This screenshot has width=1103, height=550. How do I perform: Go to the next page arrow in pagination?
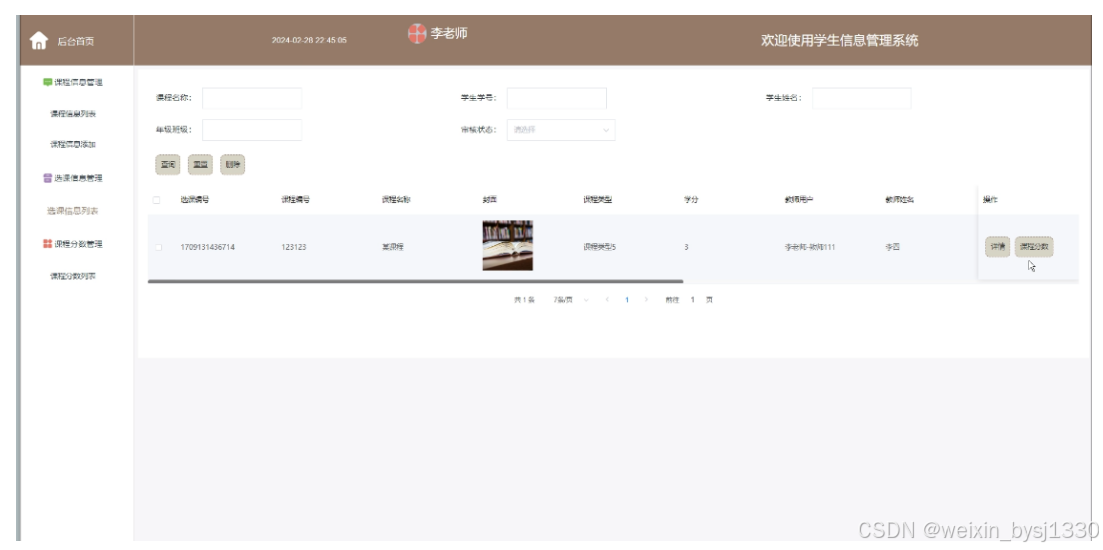click(646, 300)
